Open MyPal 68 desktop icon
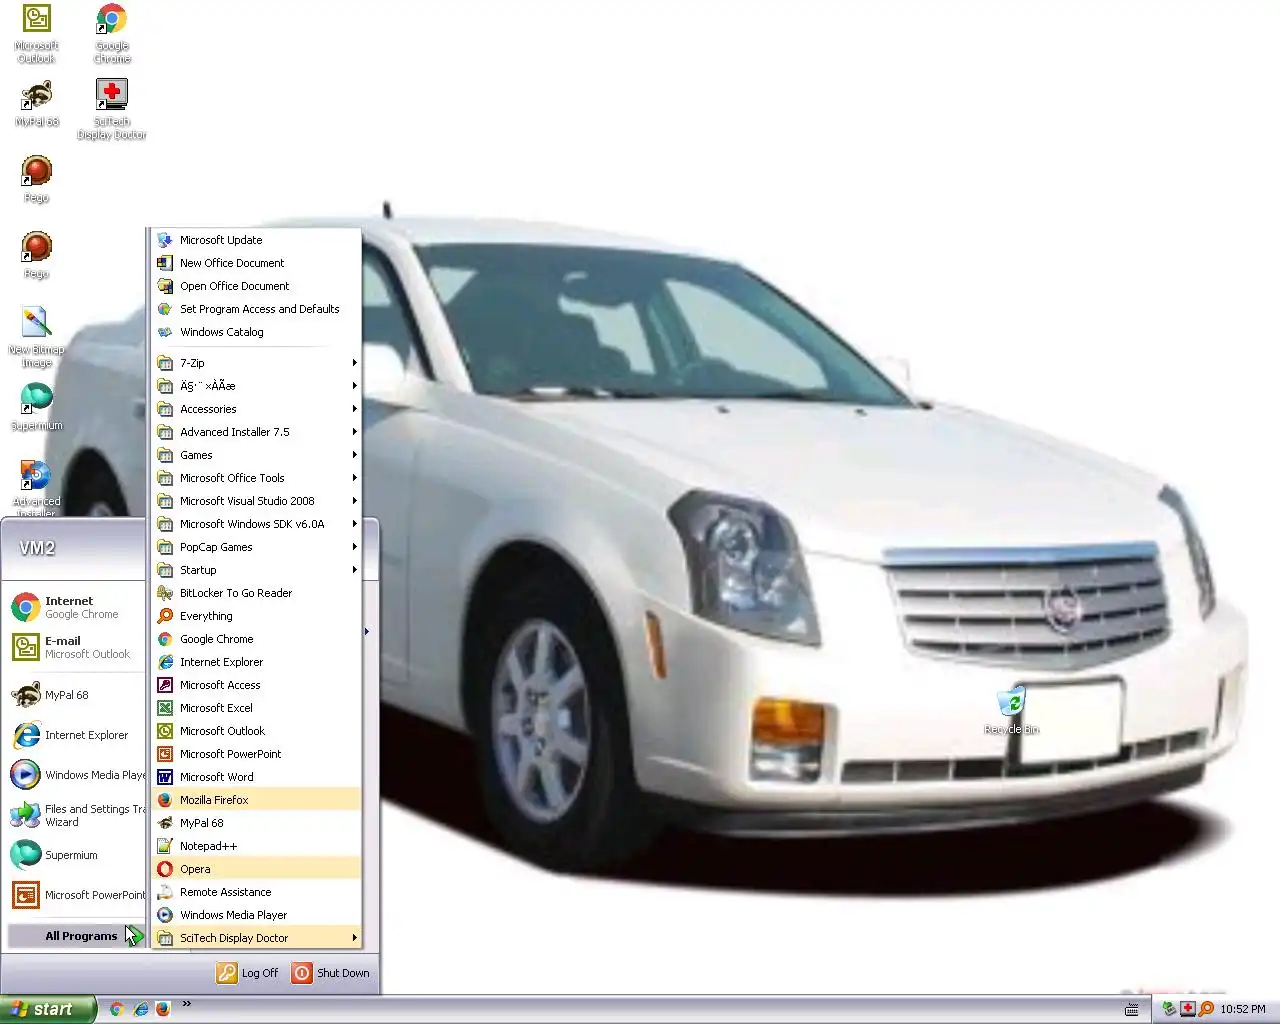The width and height of the screenshot is (1280, 1024). point(36,103)
